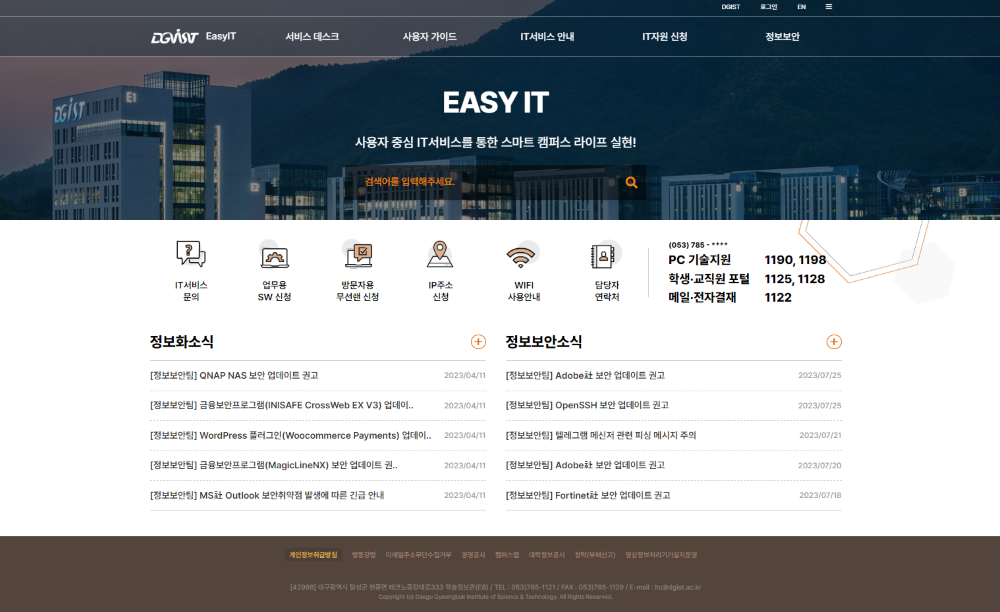This screenshot has height=612, width=1000.
Task: Expand 정보화소식 with the plus button
Action: tap(477, 341)
